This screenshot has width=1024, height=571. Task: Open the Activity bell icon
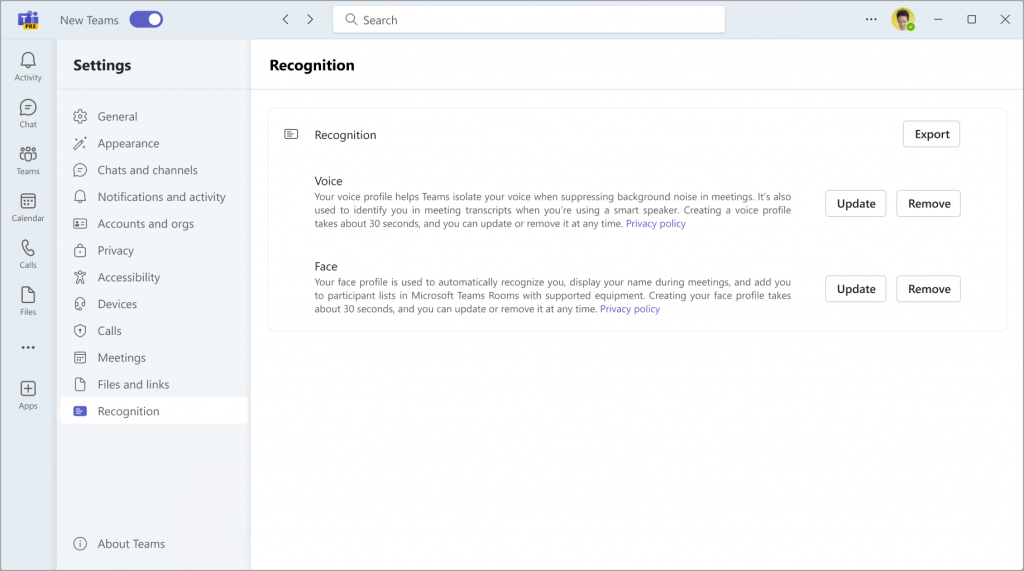click(x=28, y=61)
